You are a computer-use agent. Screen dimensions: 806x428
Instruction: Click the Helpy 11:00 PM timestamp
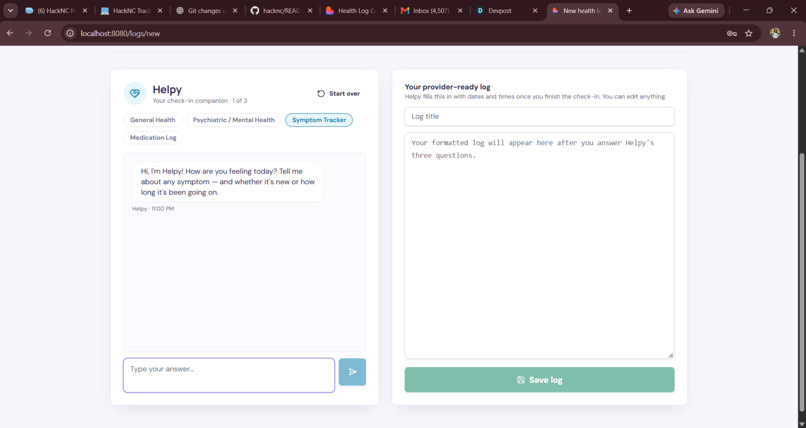coord(153,209)
